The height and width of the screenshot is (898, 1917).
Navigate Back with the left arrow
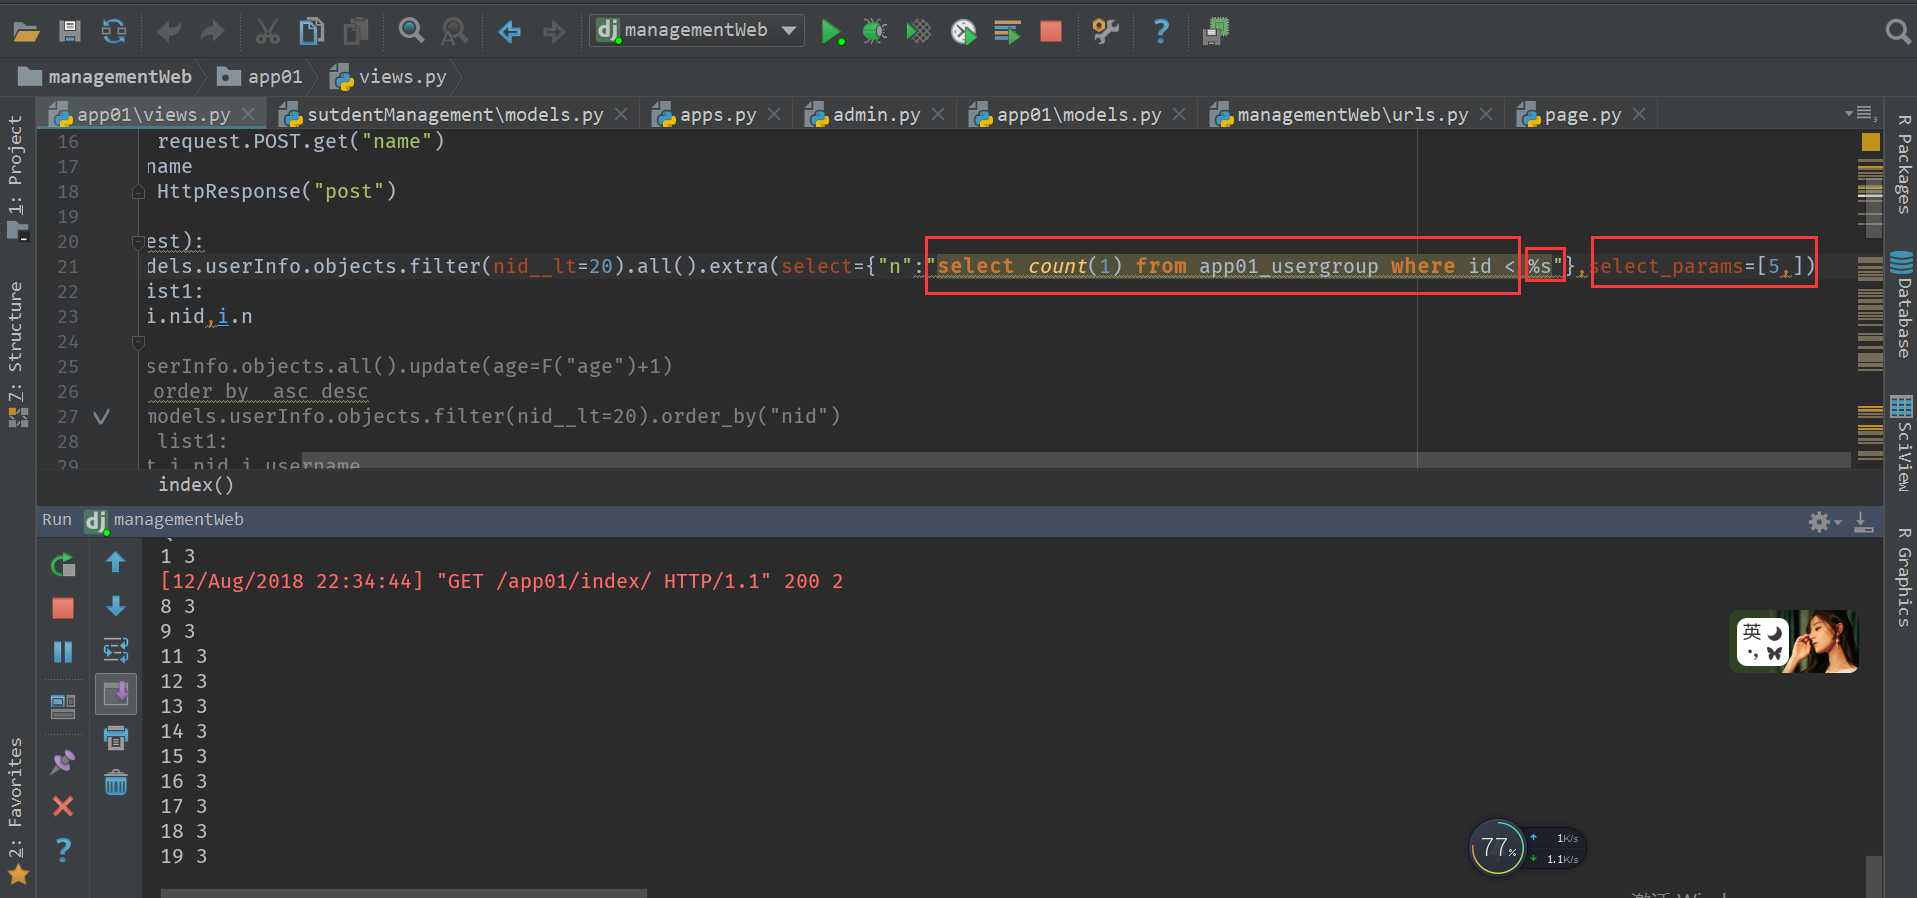[x=510, y=32]
